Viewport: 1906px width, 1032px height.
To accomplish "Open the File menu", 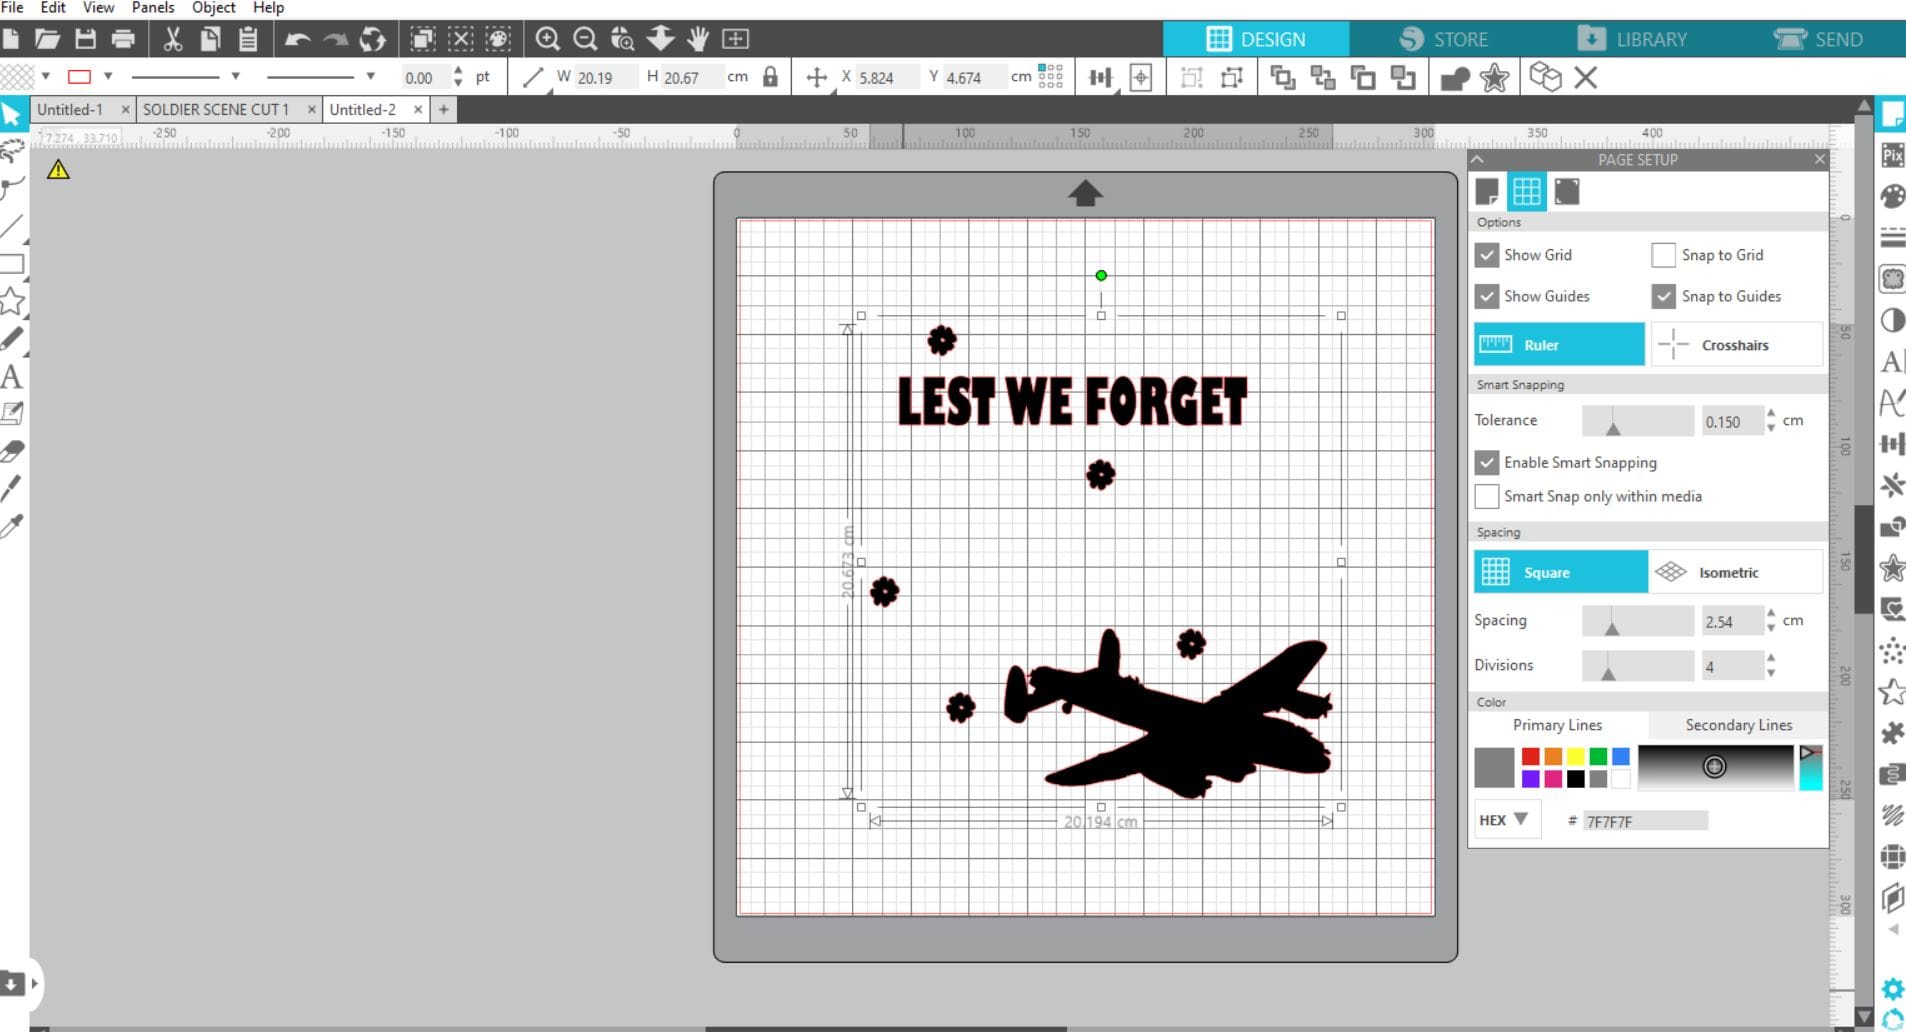I will tap(12, 8).
